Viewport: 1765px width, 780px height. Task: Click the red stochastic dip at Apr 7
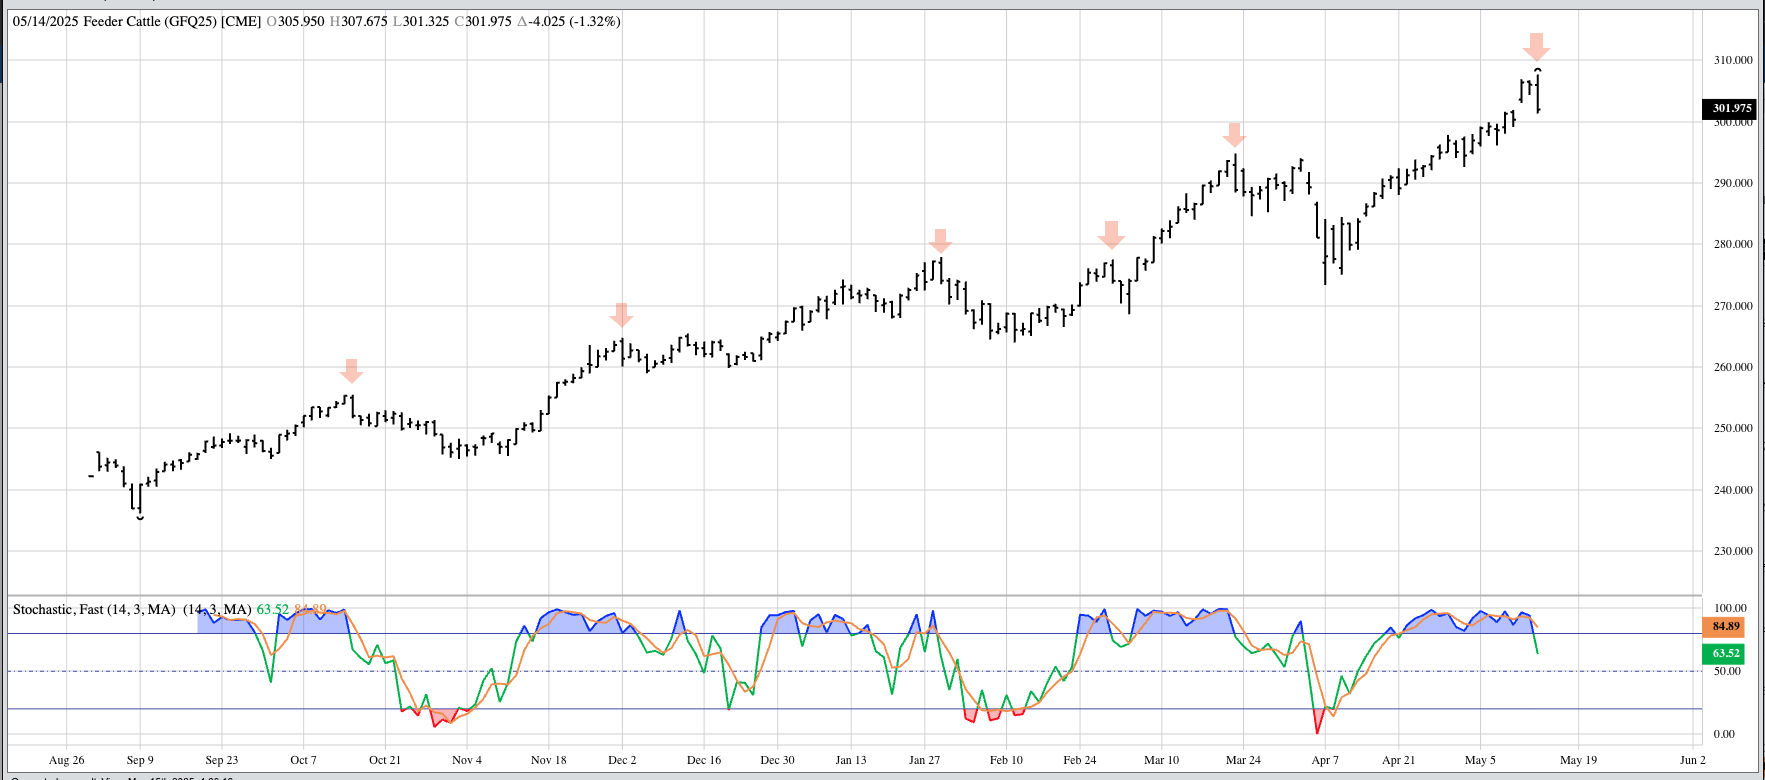tap(1318, 726)
